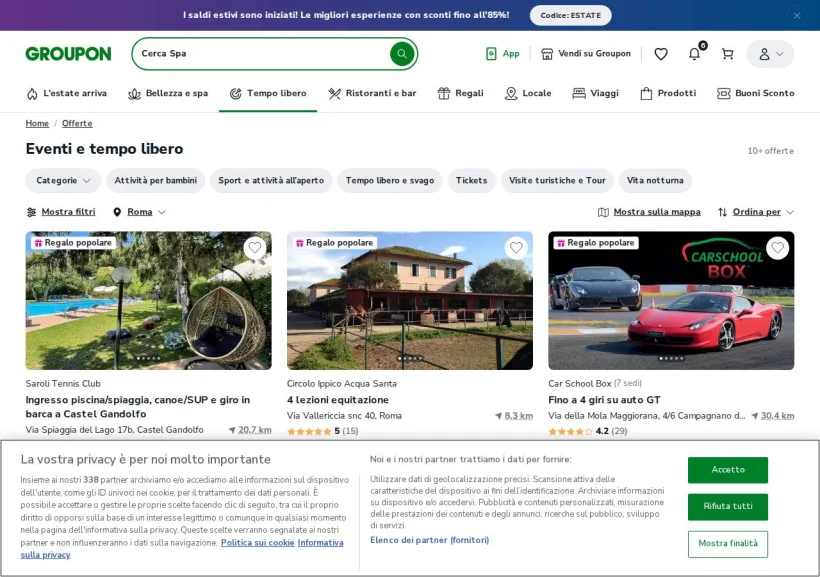Viewport: 820px width, 577px height.
Task: Open the Circolo Ippico stable image
Action: coord(410,301)
